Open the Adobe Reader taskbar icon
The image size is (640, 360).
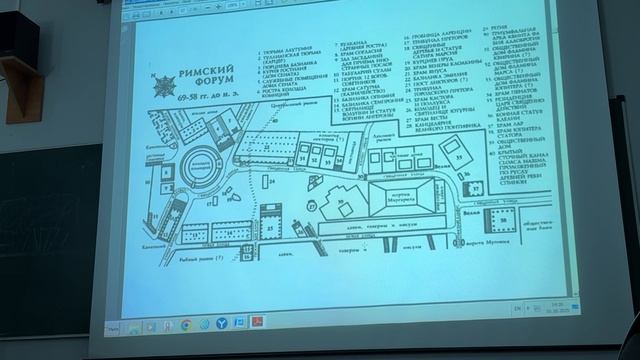(257, 322)
